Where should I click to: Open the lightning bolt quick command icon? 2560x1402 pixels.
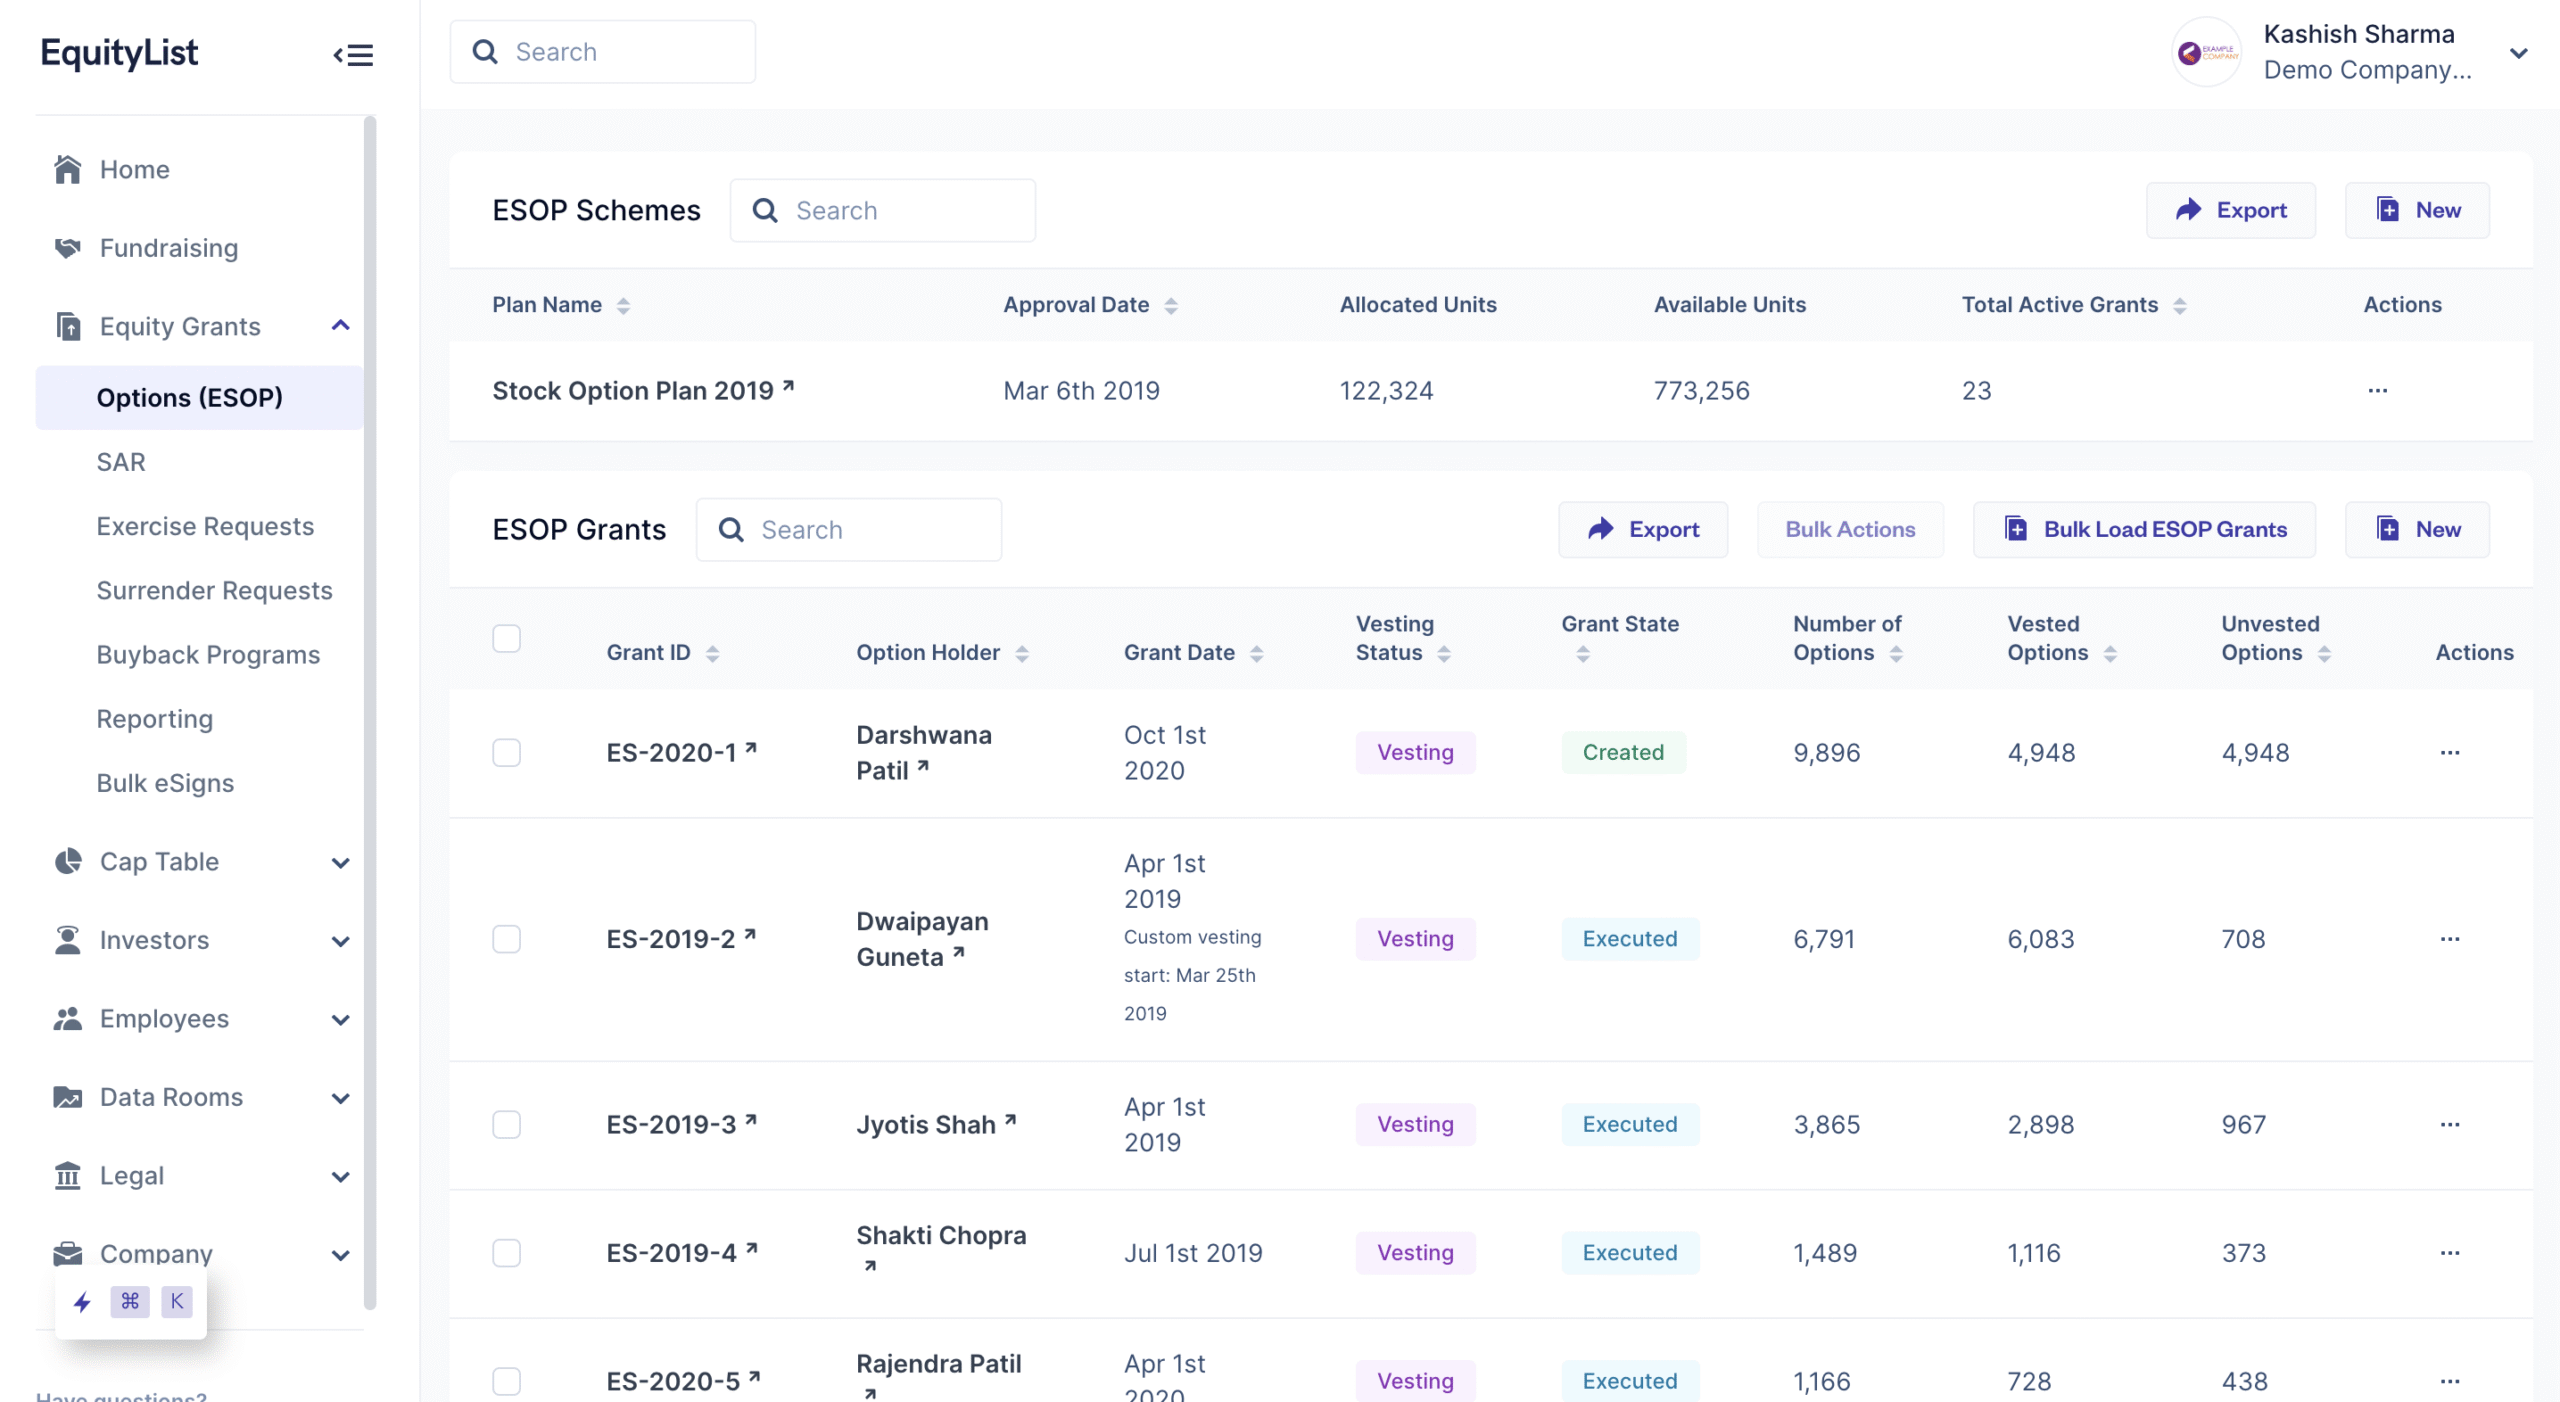tap(82, 1301)
